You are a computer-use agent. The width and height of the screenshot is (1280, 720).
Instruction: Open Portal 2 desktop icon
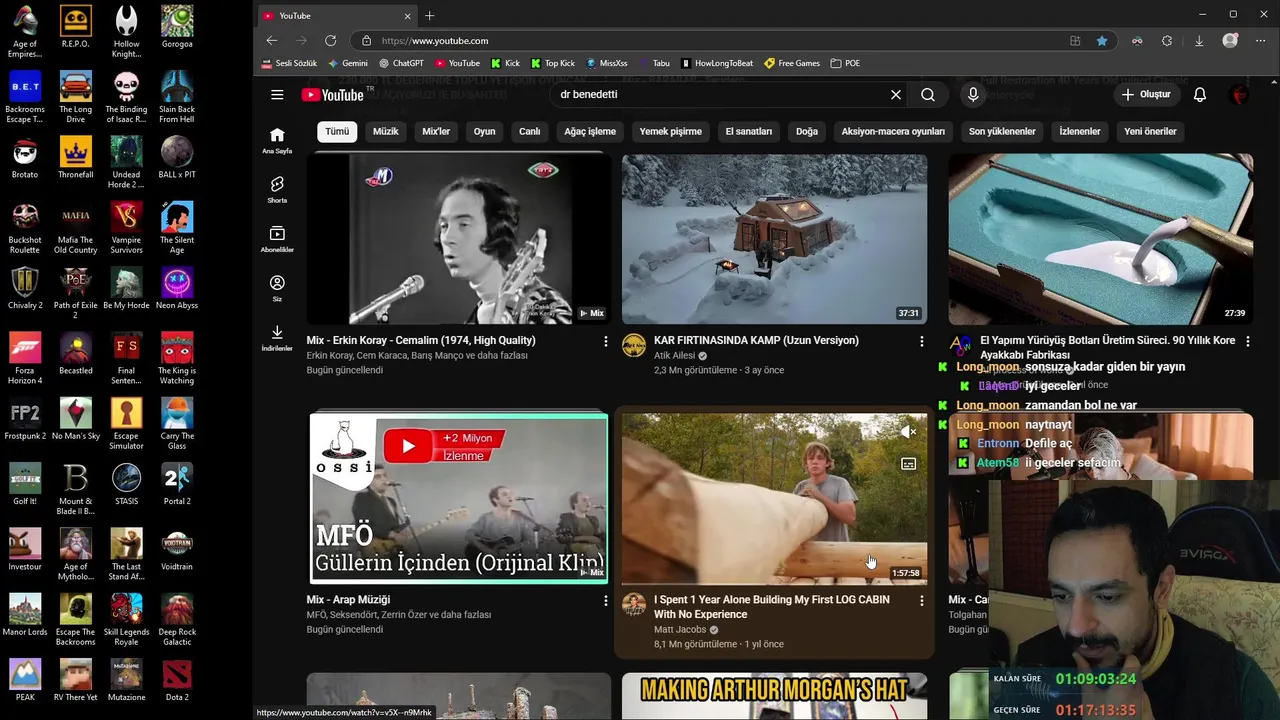177,483
